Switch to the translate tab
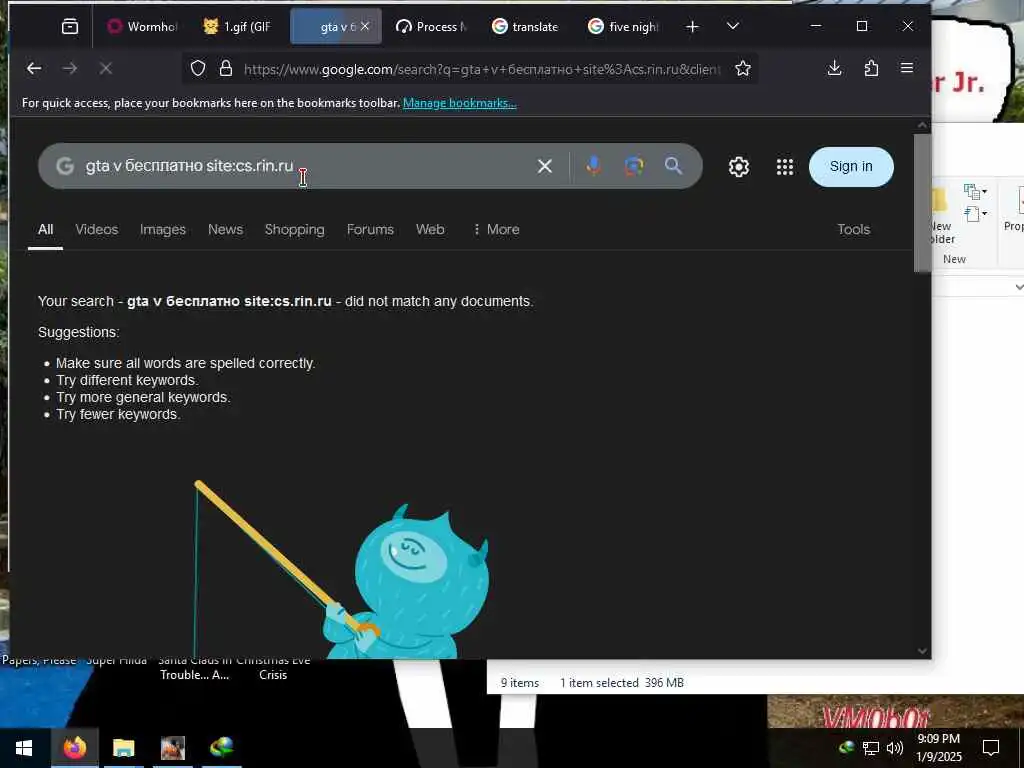 pos(526,26)
